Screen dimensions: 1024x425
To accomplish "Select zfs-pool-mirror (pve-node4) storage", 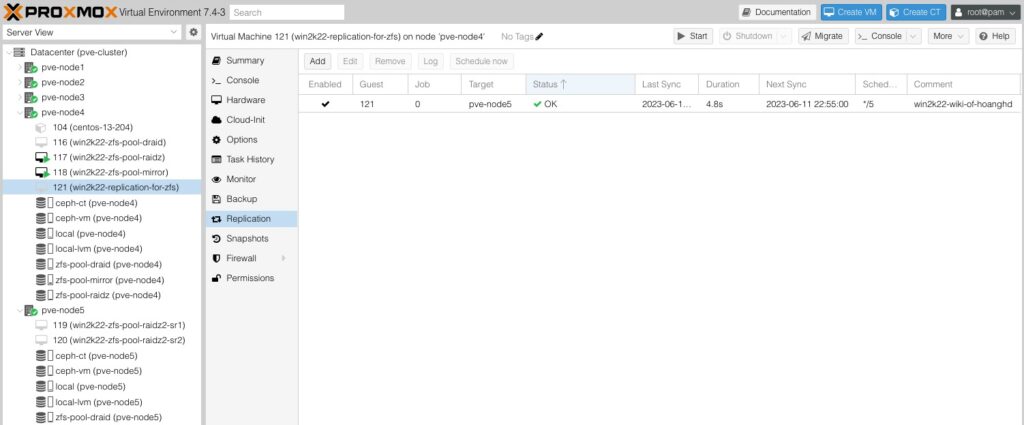I will [x=101, y=280].
